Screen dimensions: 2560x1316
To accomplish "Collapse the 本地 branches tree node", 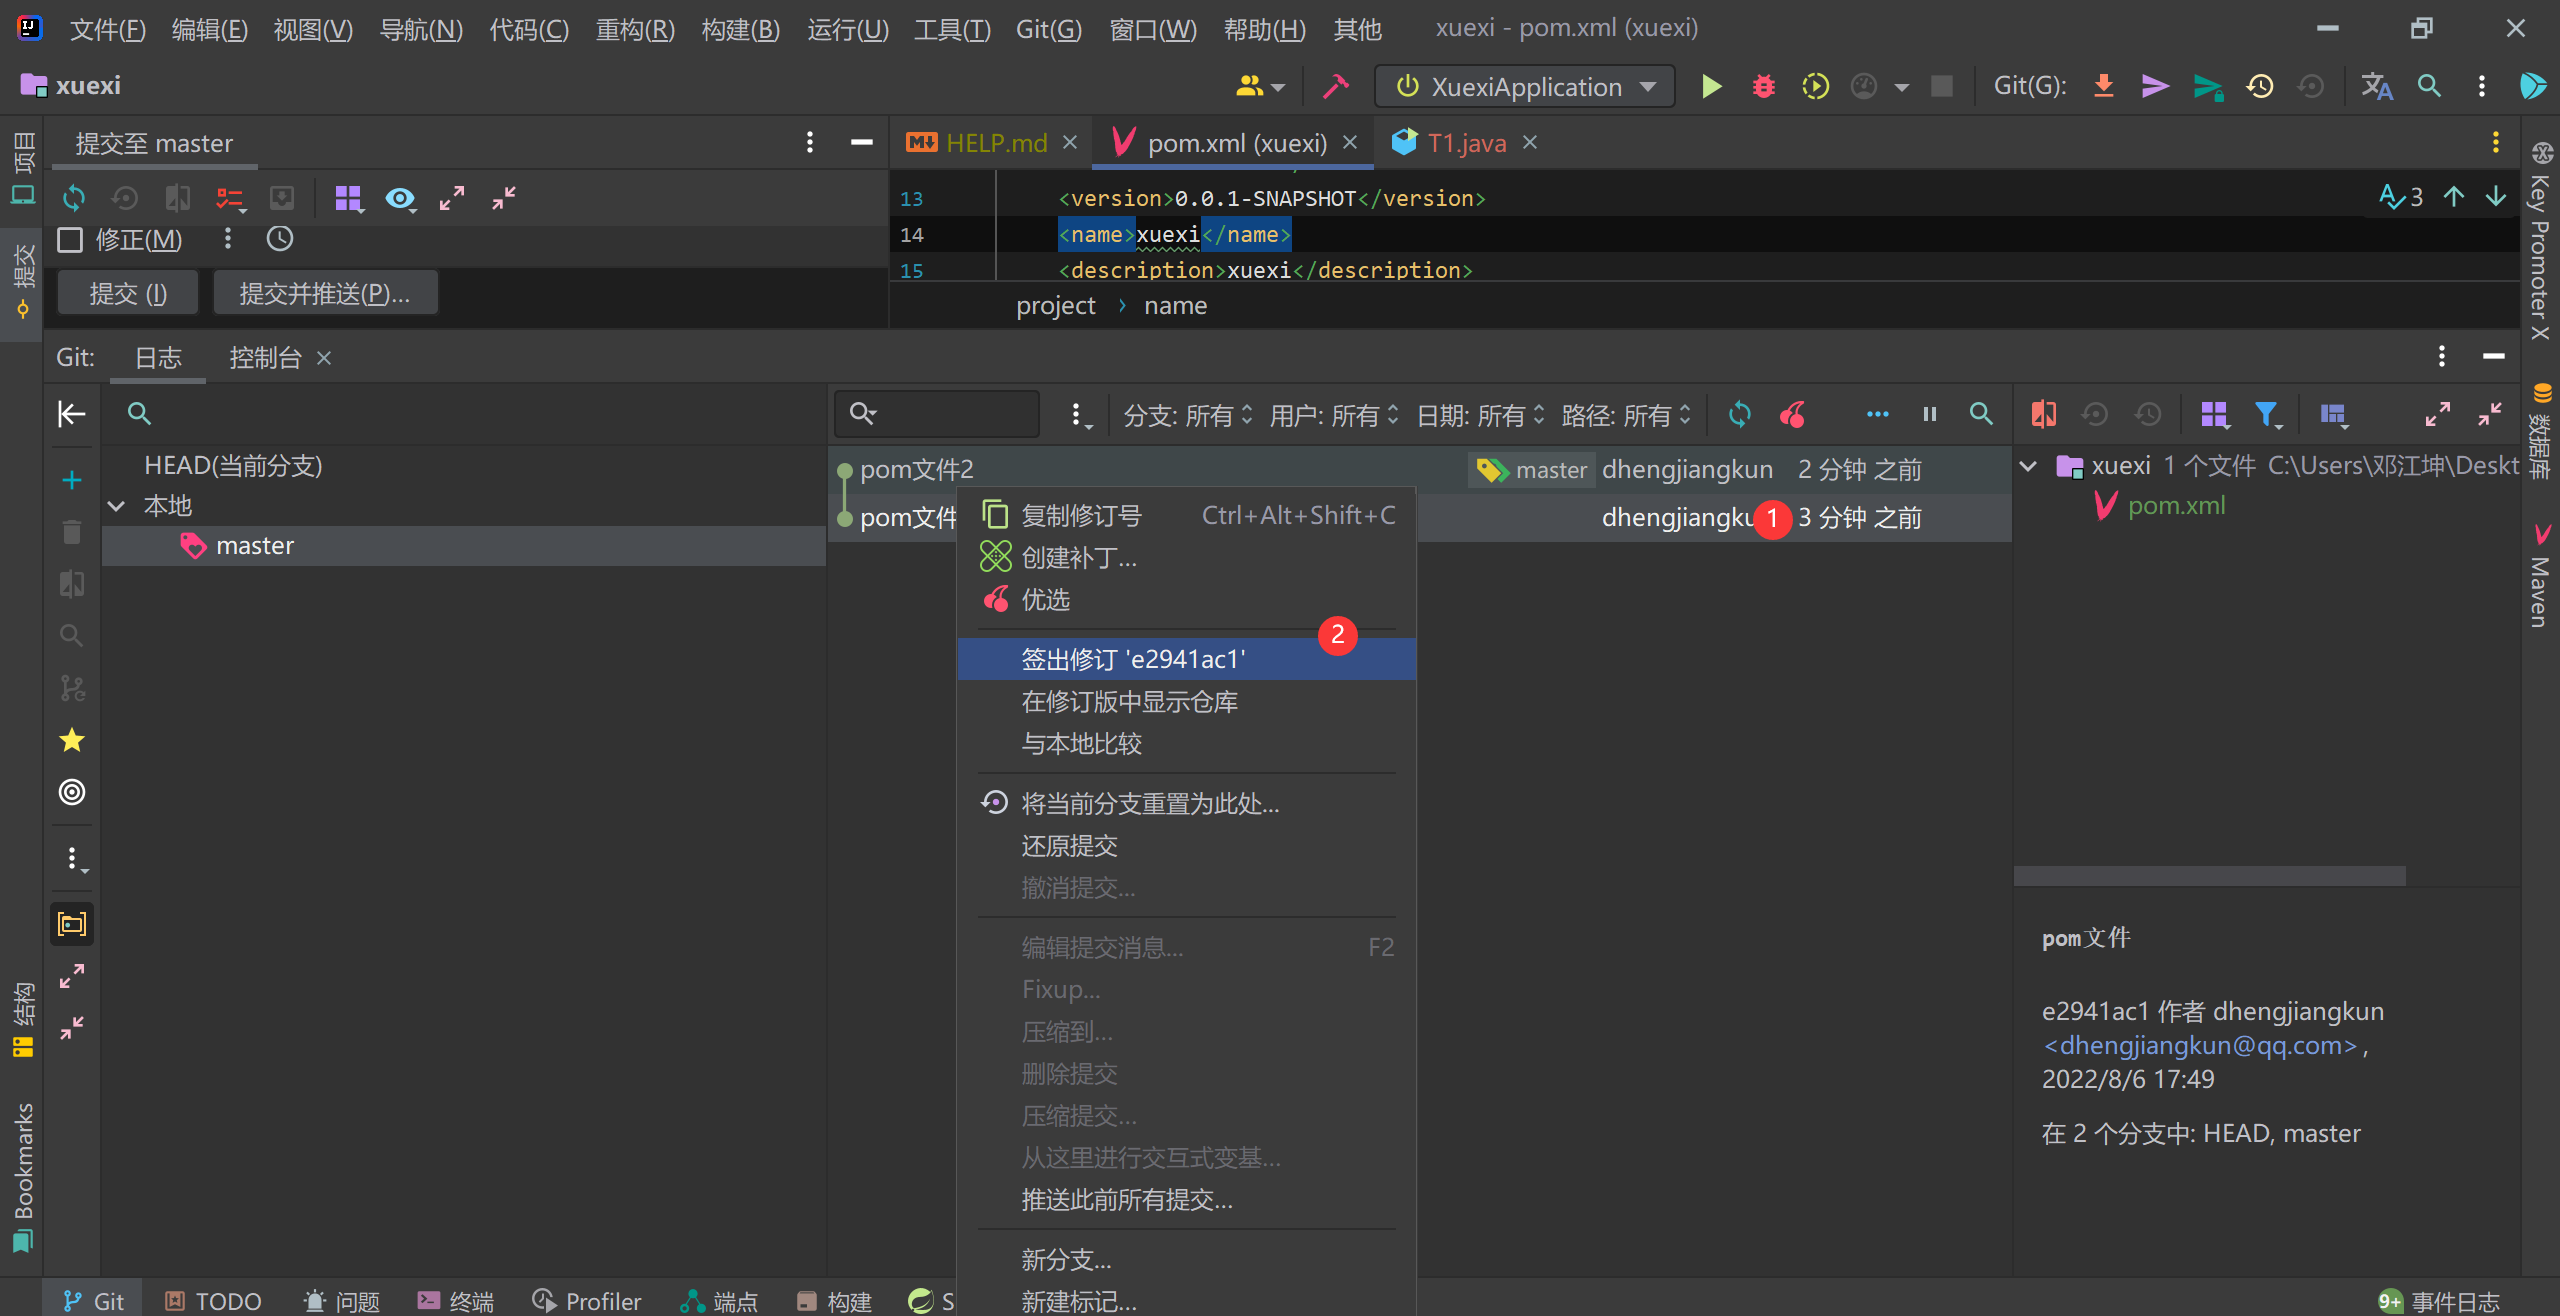I will pos(117,506).
